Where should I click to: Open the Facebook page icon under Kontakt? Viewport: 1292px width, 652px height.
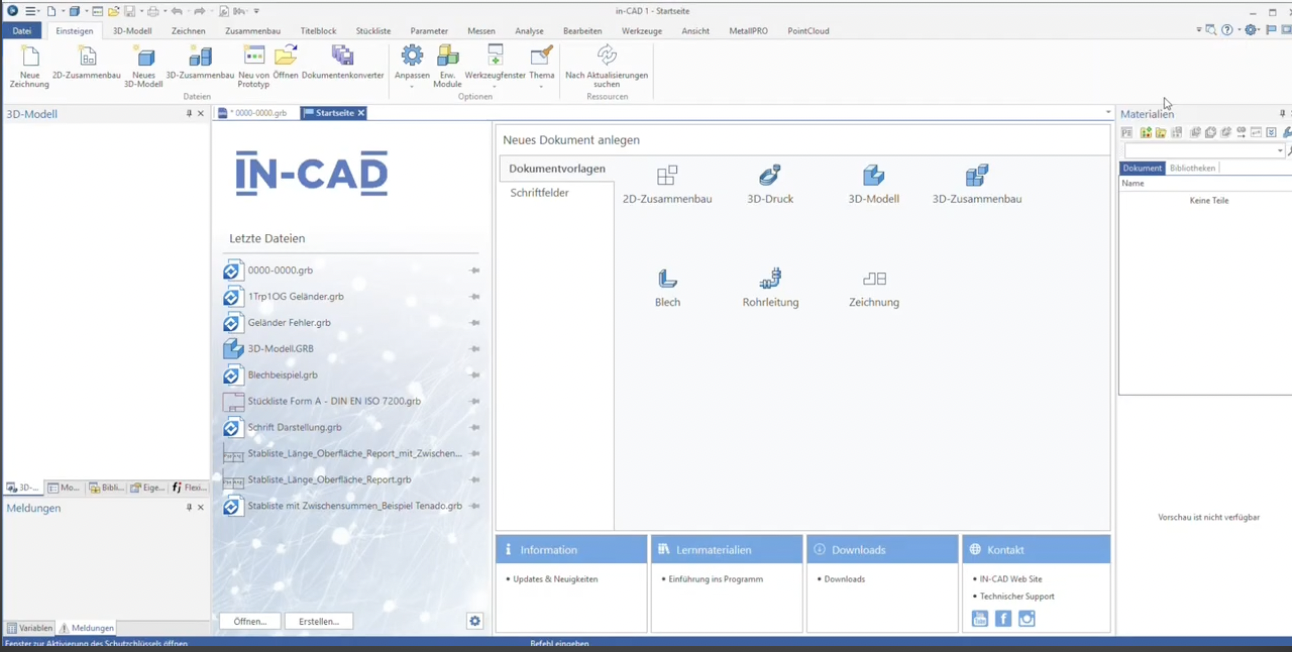click(1003, 618)
